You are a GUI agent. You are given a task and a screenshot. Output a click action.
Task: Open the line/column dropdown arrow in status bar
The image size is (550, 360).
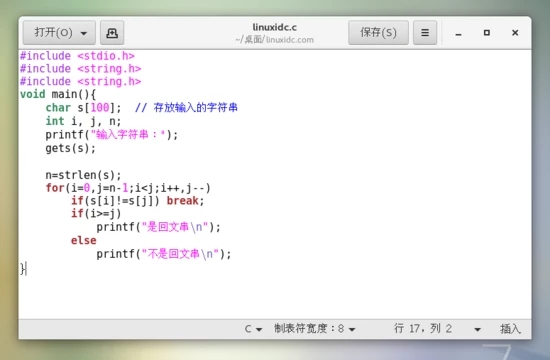click(x=477, y=329)
